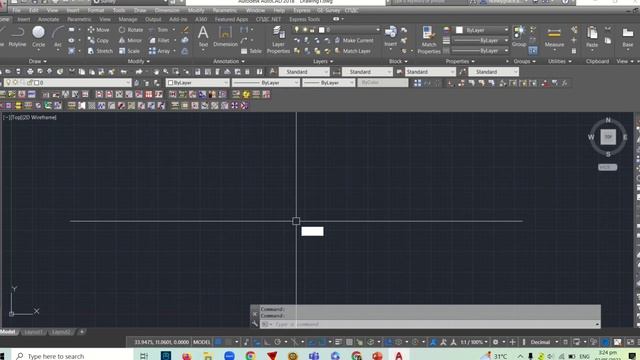
Task: Select the Polyline tool
Action: click(x=17, y=37)
